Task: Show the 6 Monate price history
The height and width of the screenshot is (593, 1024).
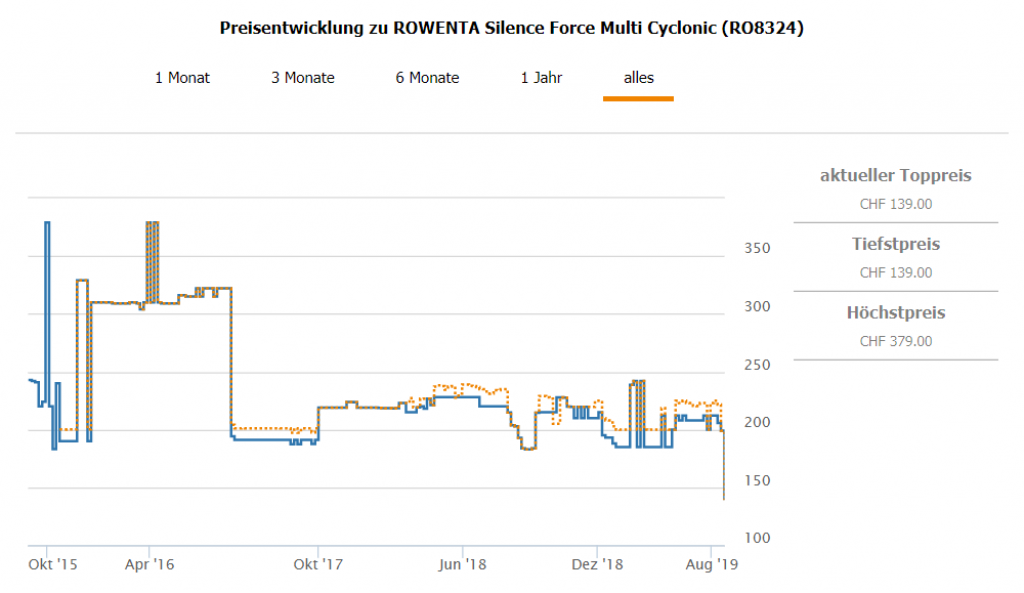Action: (x=427, y=78)
